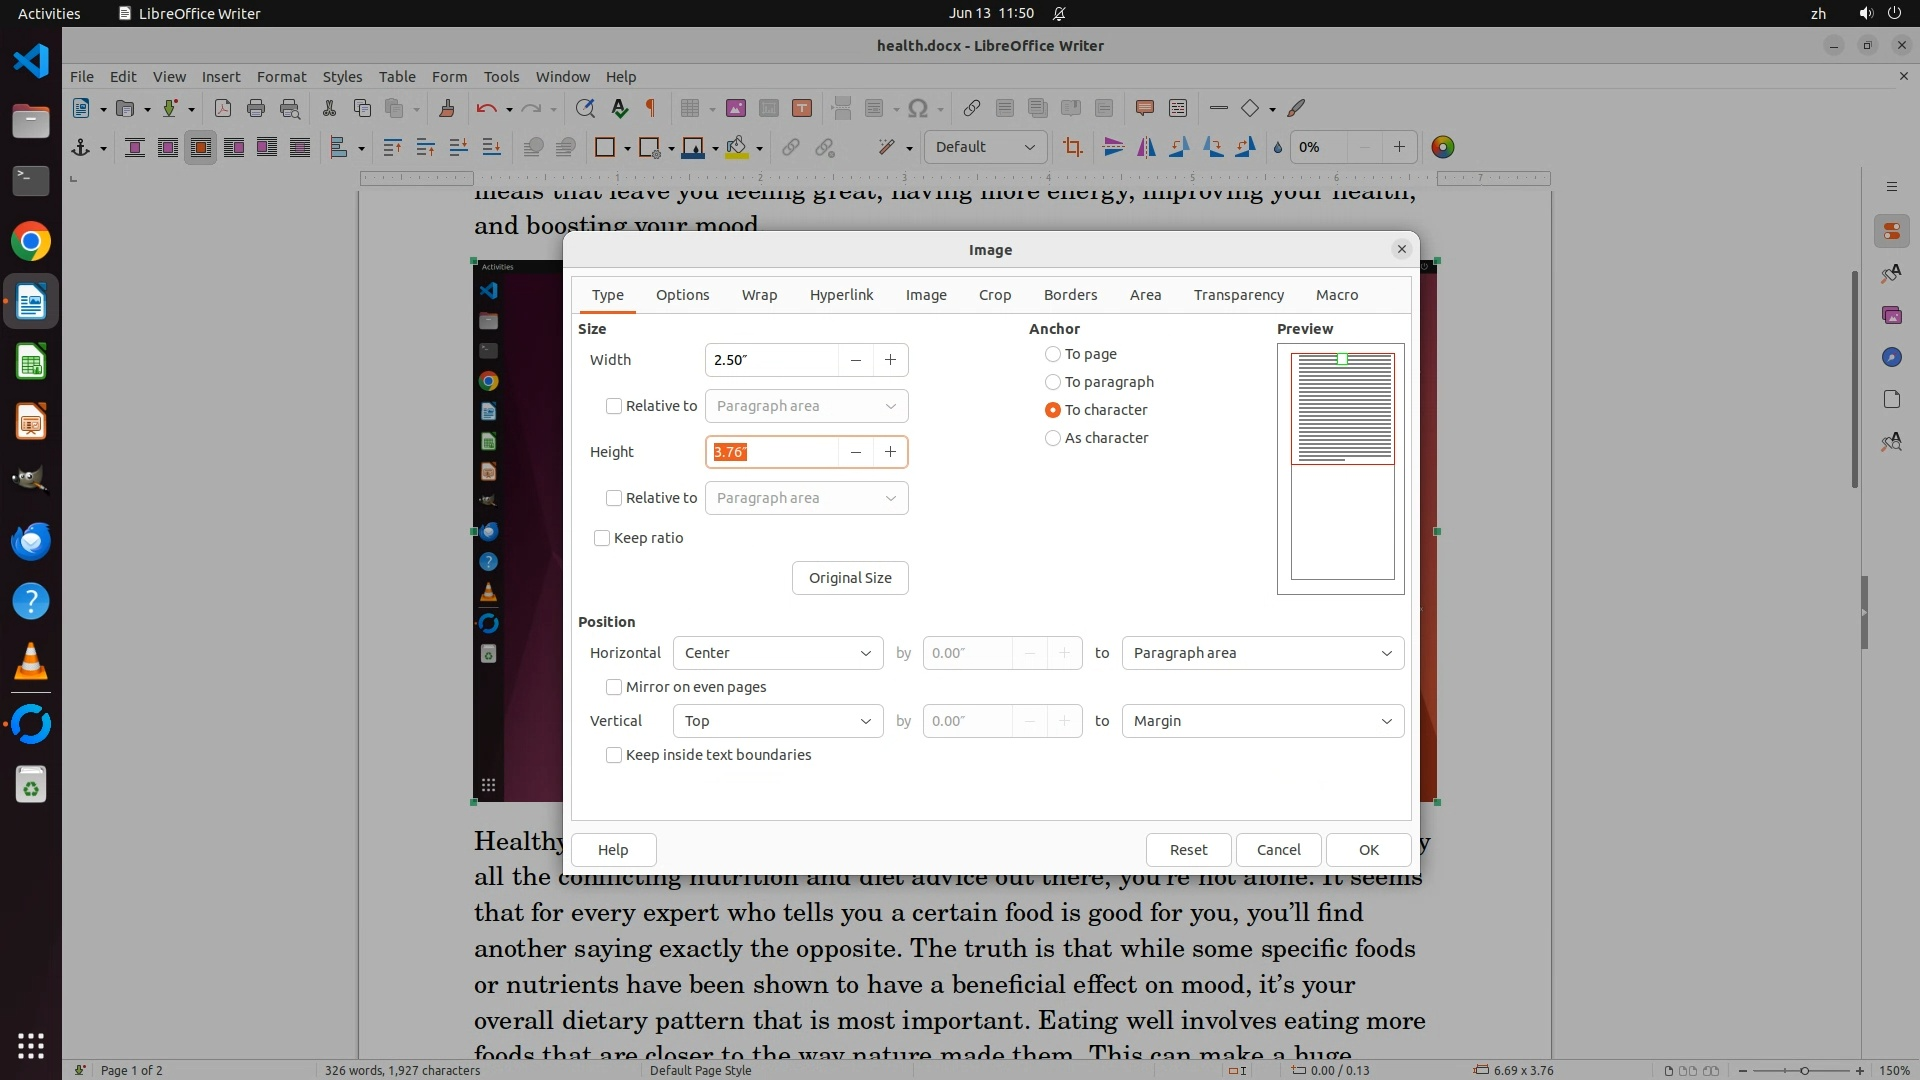Viewport: 1920px width, 1080px height.
Task: Open the Horizontal position Center dropdown
Action: point(777,653)
